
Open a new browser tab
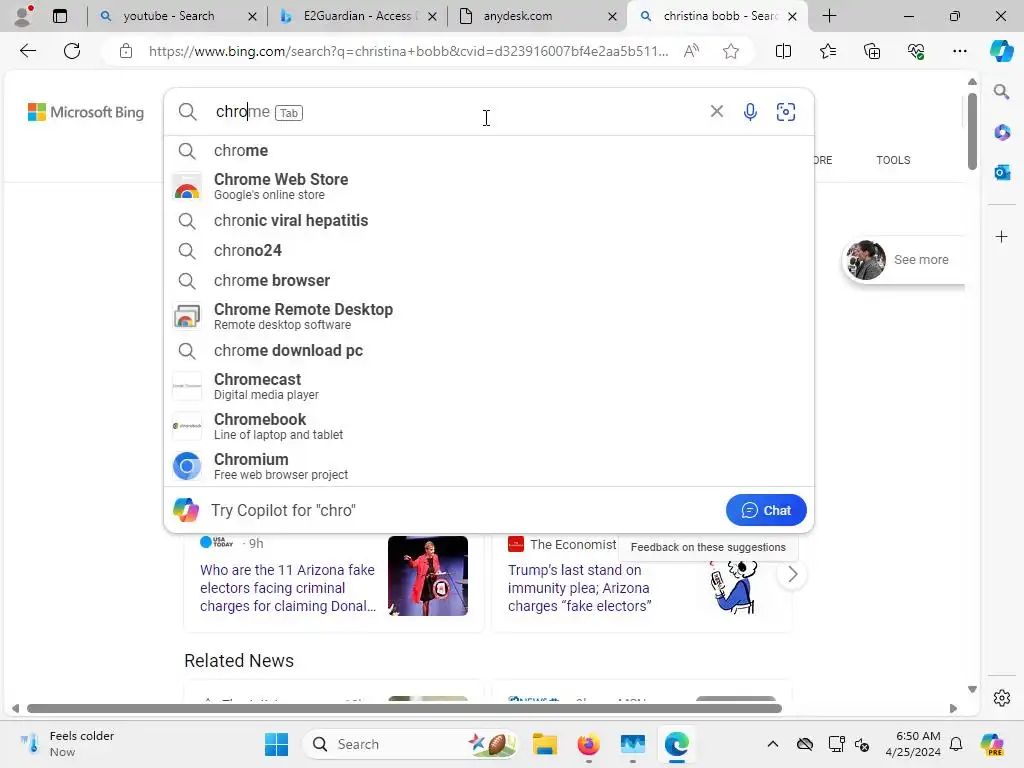[x=829, y=16]
